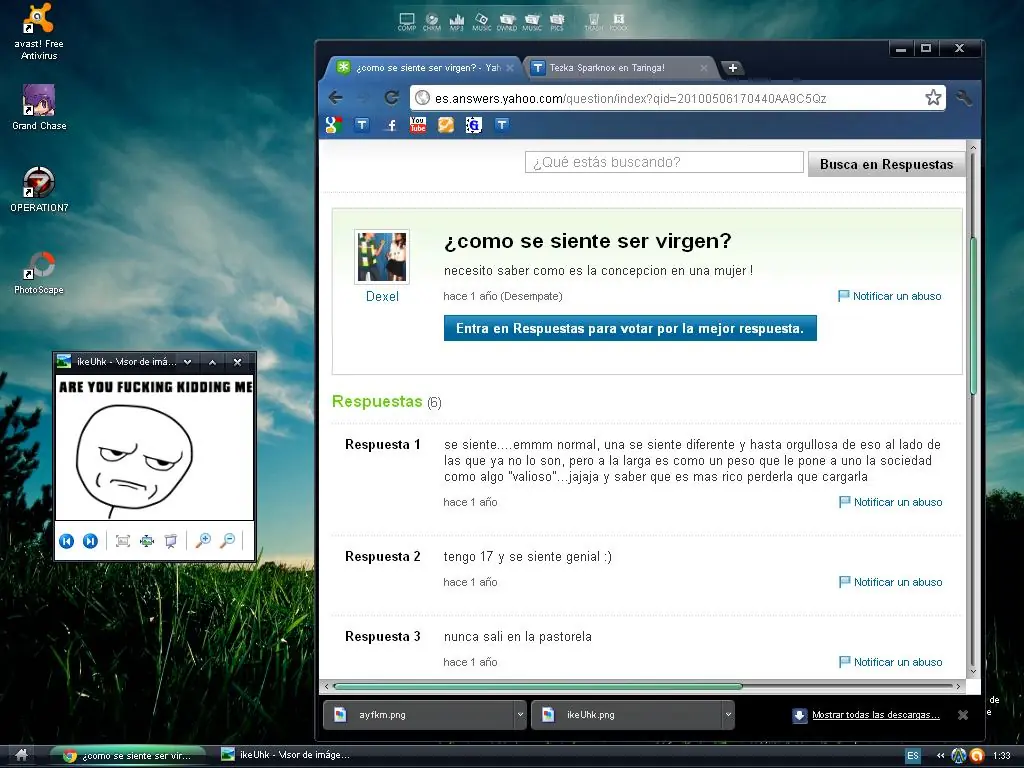The width and height of the screenshot is (1024, 768).
Task: Click the ES language indicator in tray
Action: click(912, 756)
